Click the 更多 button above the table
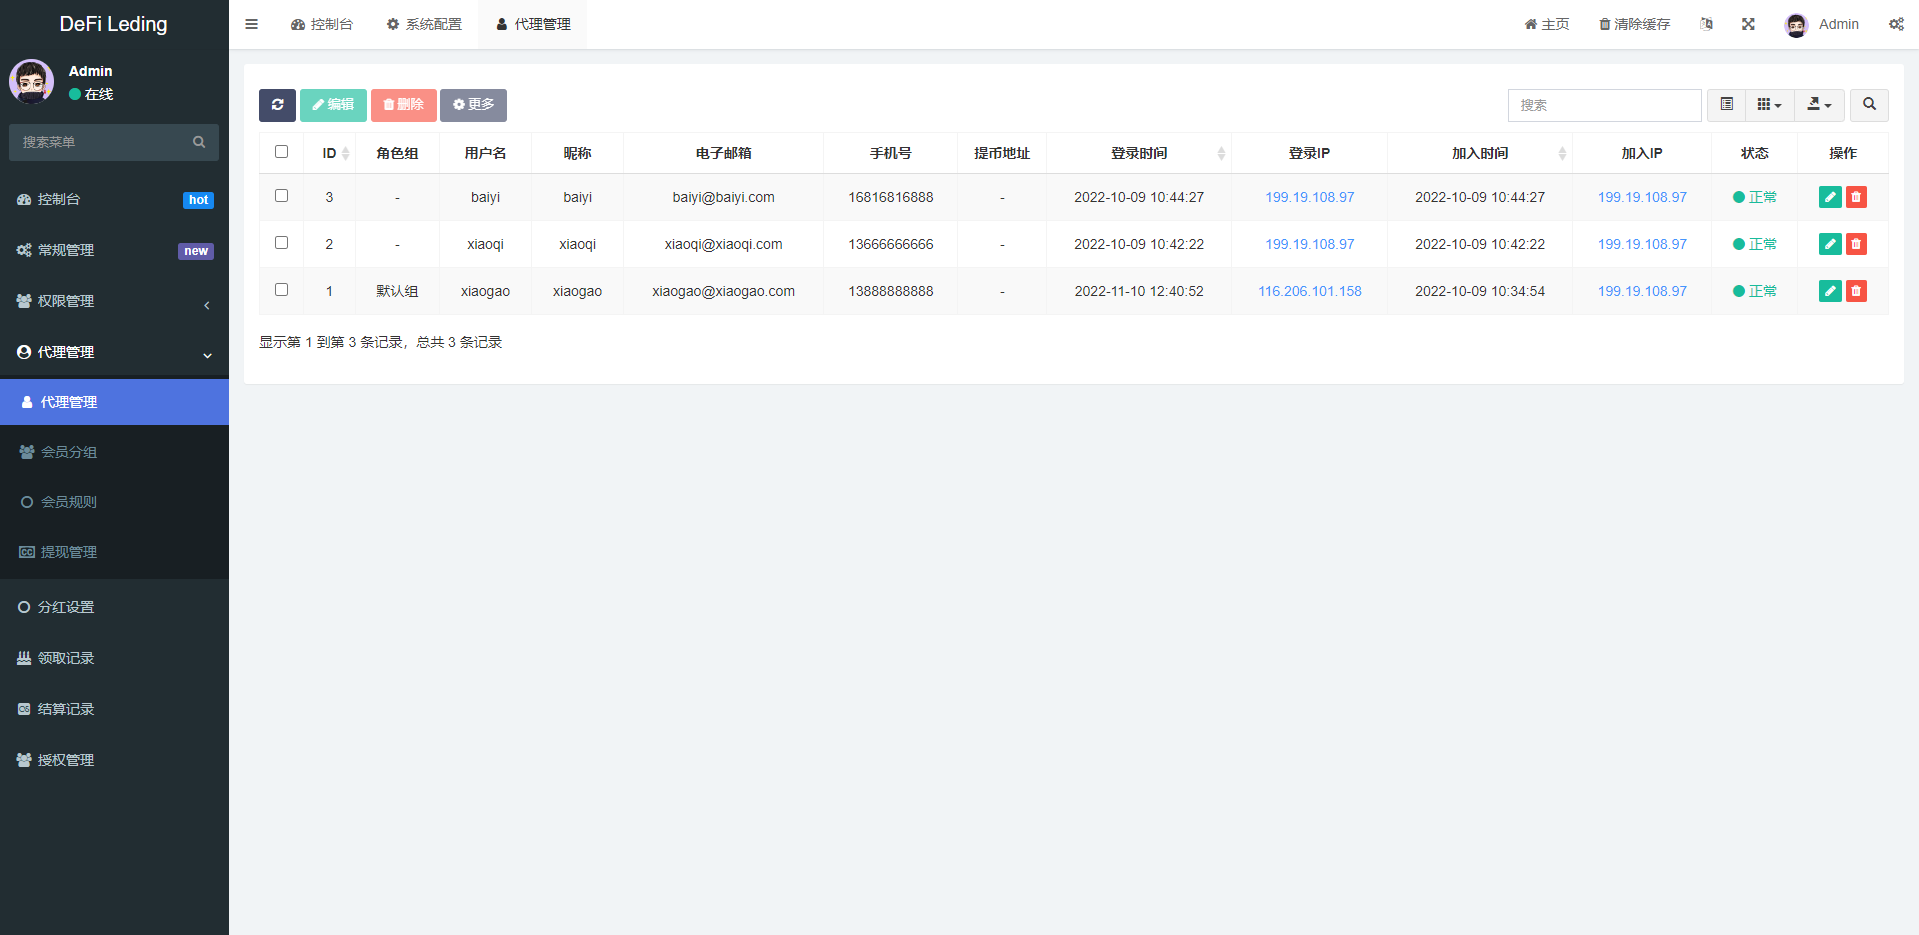This screenshot has height=935, width=1919. pyautogui.click(x=473, y=105)
